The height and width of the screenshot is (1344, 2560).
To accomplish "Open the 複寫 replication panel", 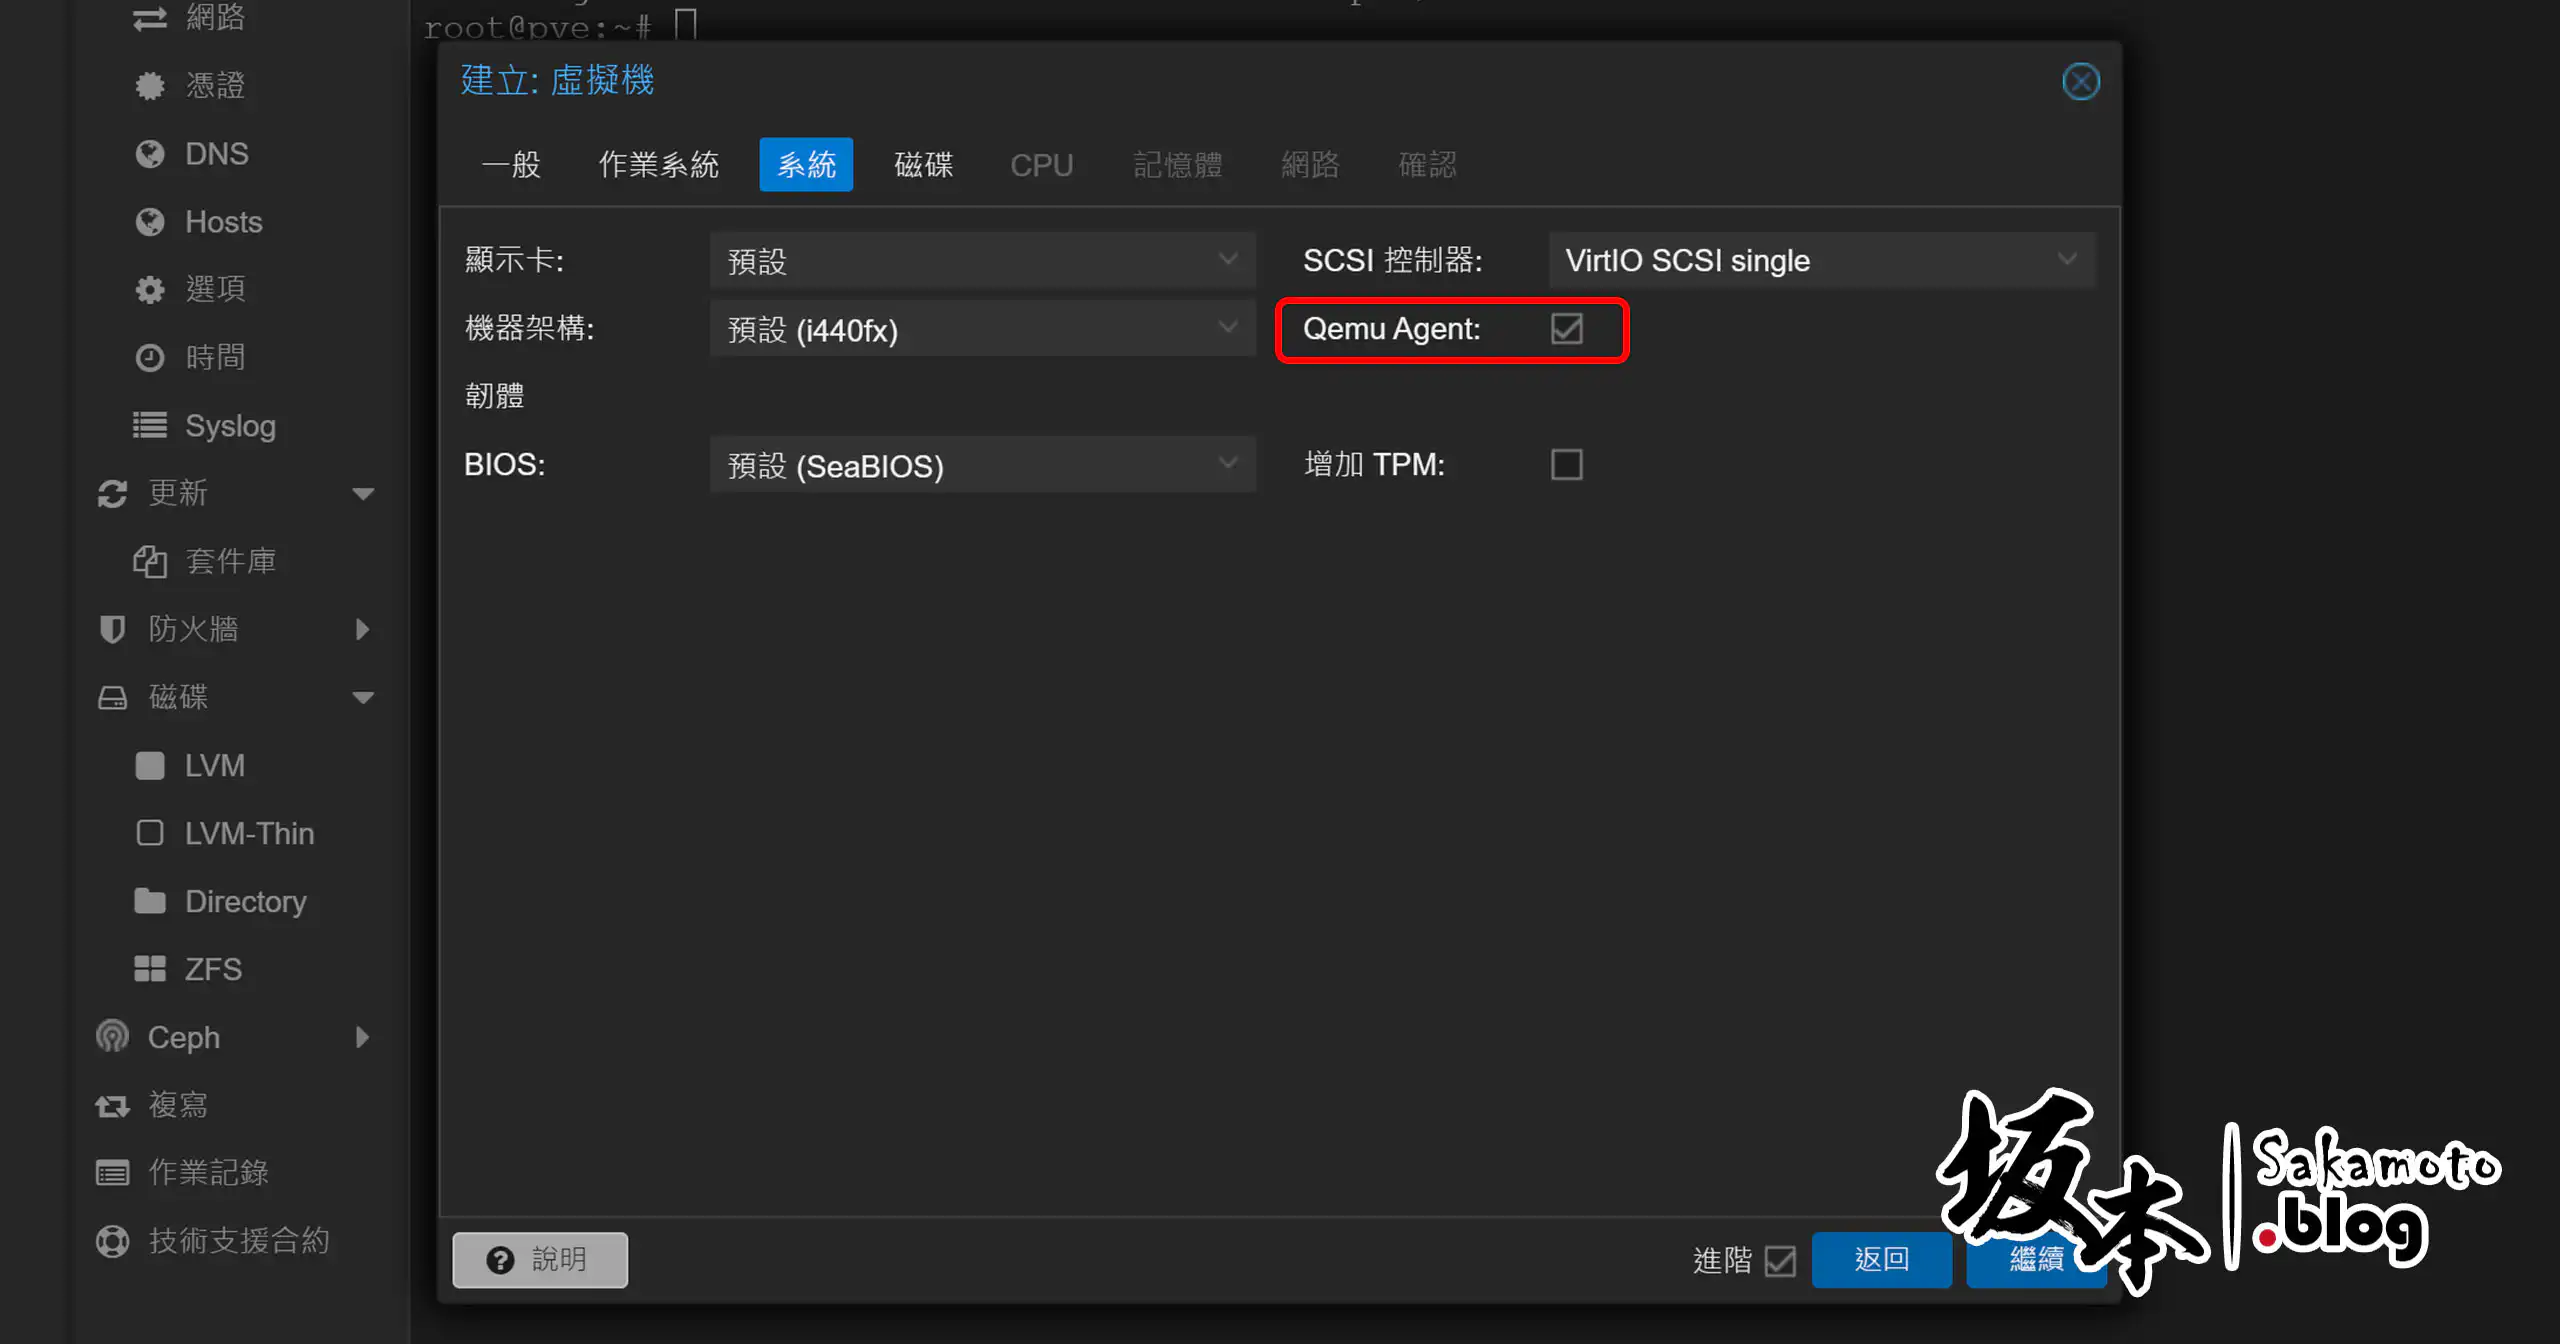I will pos(180,1104).
